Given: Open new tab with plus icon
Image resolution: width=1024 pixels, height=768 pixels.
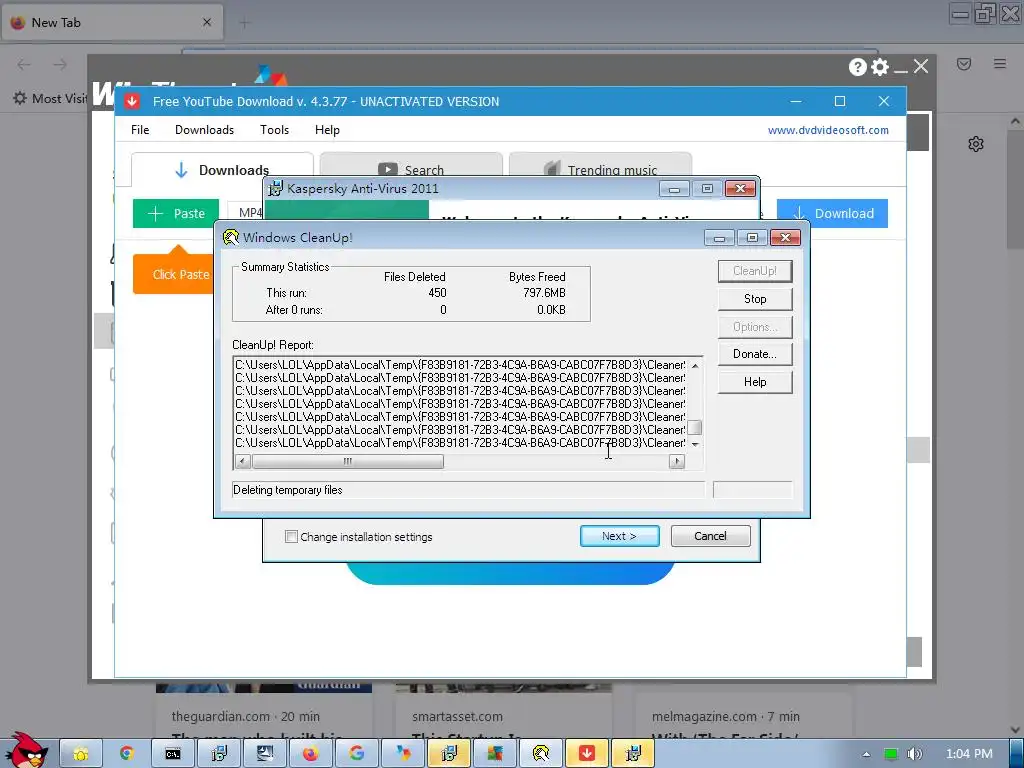Looking at the screenshot, I should (x=245, y=23).
